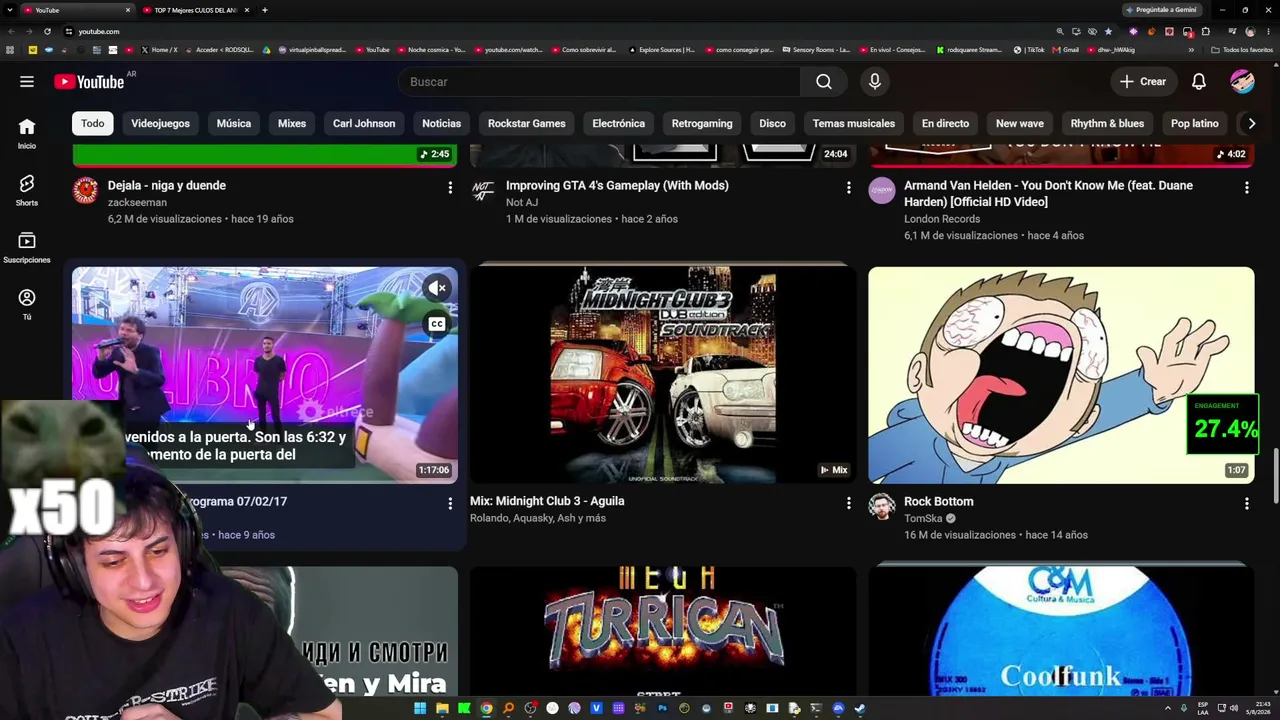Select the Mixes chip
Image resolution: width=1280 pixels, height=720 pixels.
292,123
